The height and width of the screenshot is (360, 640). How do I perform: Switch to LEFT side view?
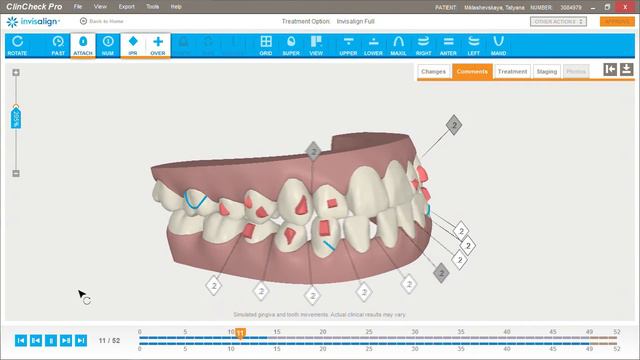(x=473, y=45)
